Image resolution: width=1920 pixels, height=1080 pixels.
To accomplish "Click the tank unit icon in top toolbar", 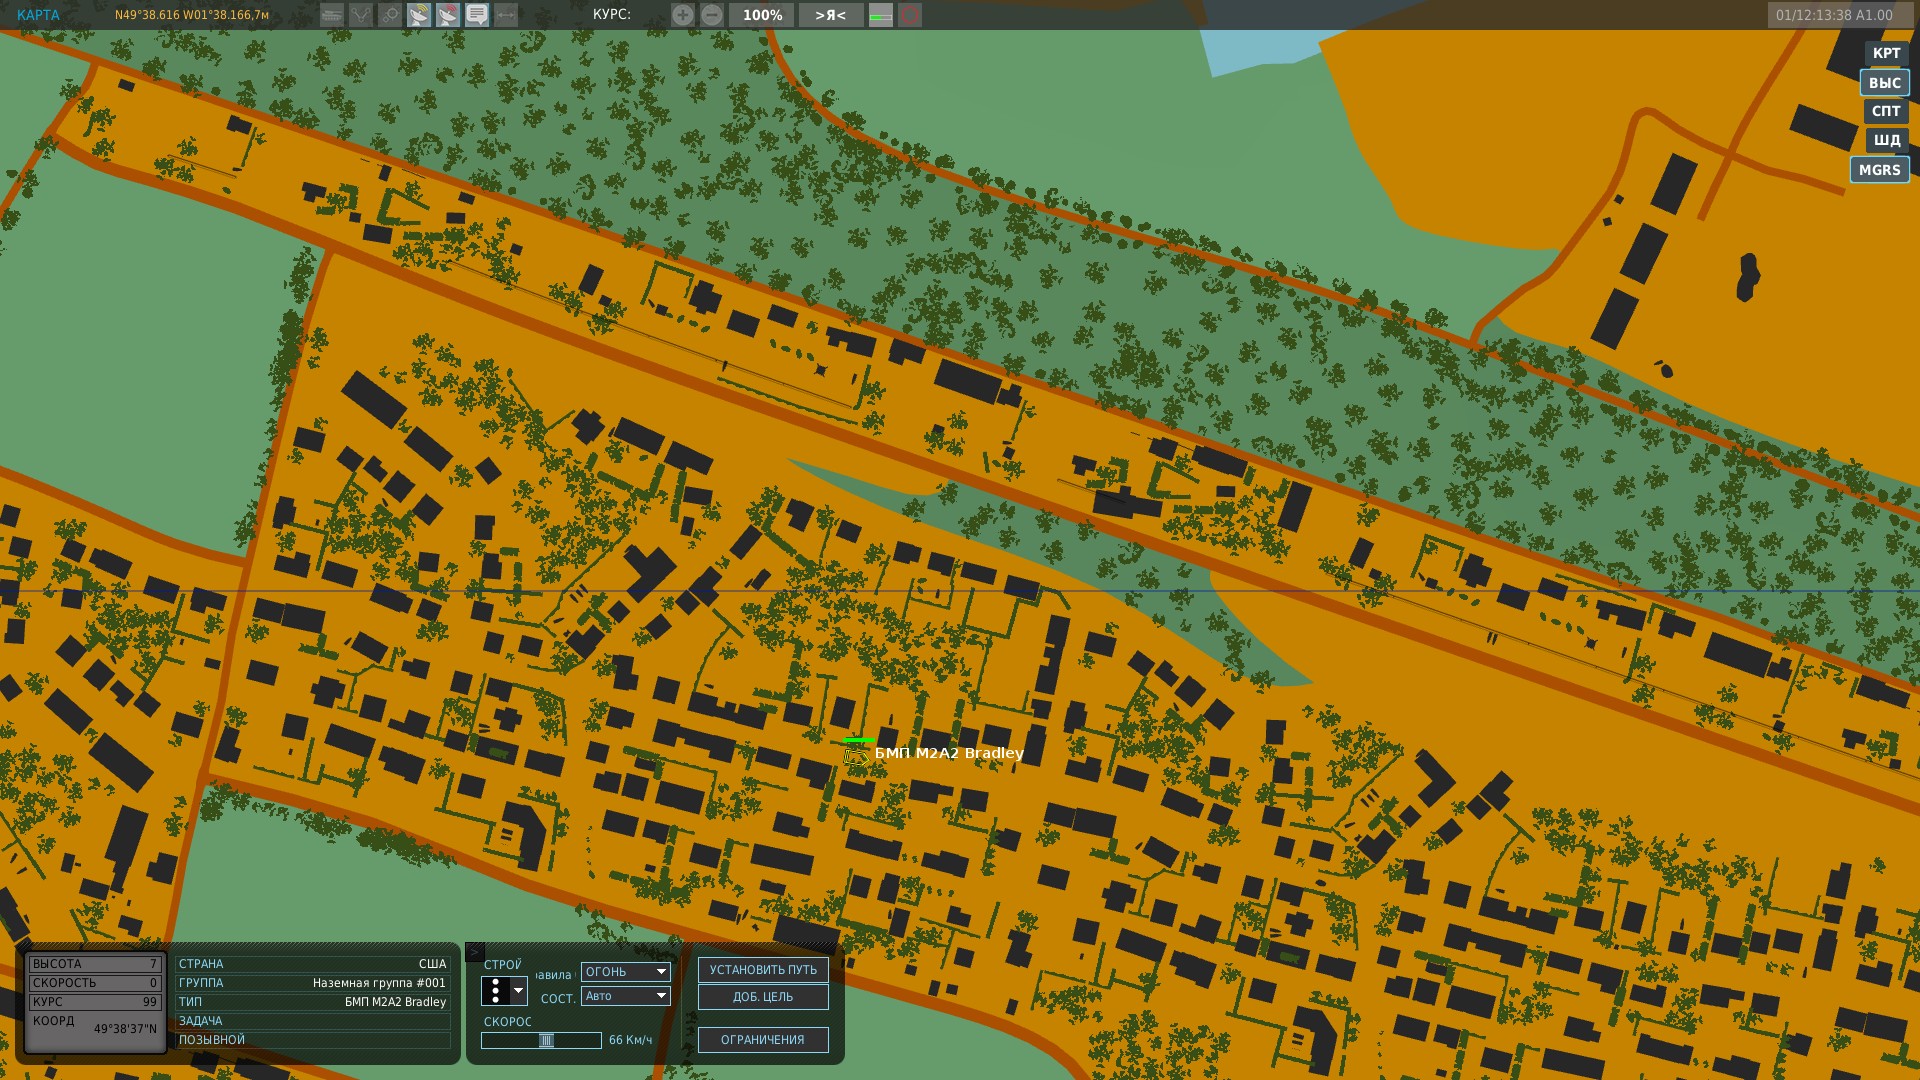I will click(331, 15).
